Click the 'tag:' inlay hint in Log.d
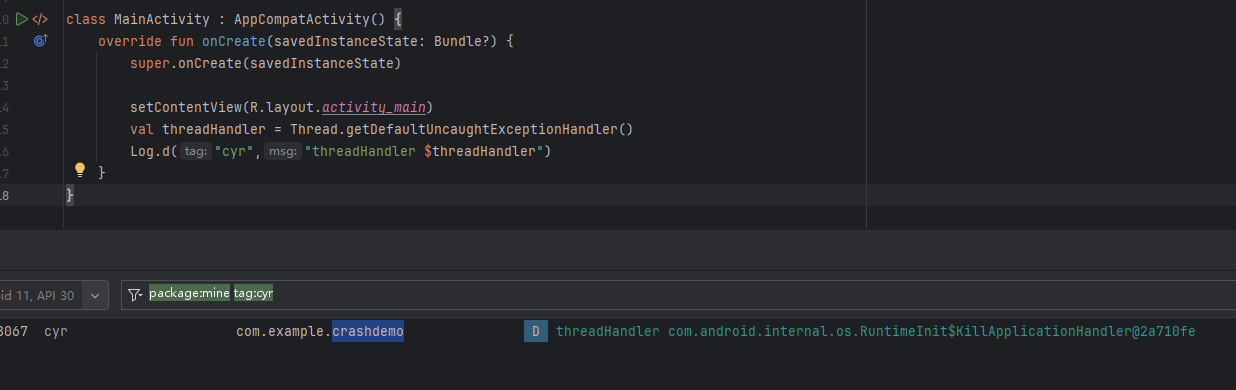The height and width of the screenshot is (390, 1236). [x=196, y=151]
